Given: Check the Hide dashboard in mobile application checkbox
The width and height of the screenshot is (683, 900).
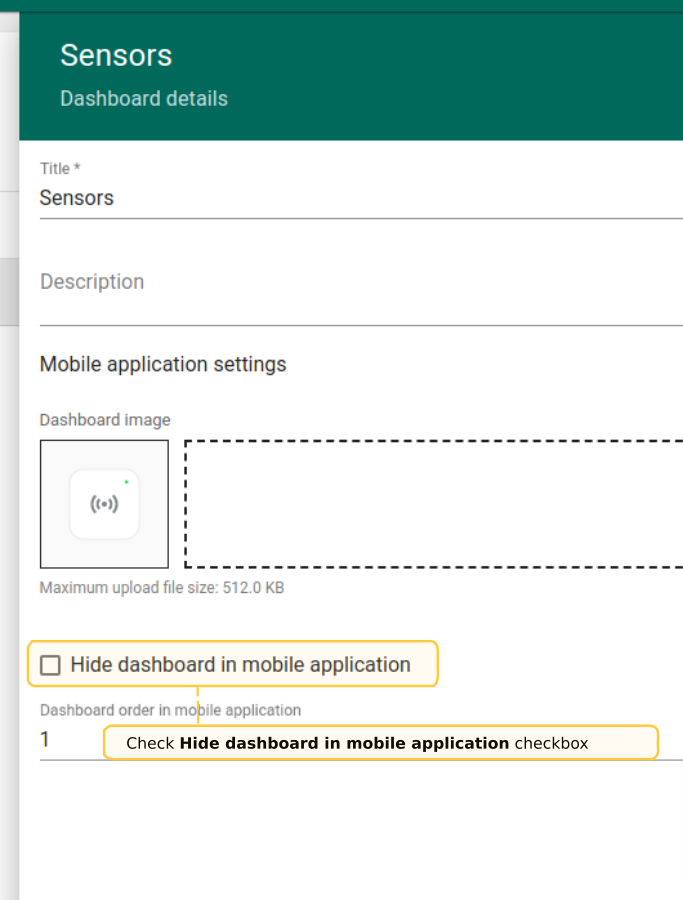Looking at the screenshot, I should [x=50, y=665].
